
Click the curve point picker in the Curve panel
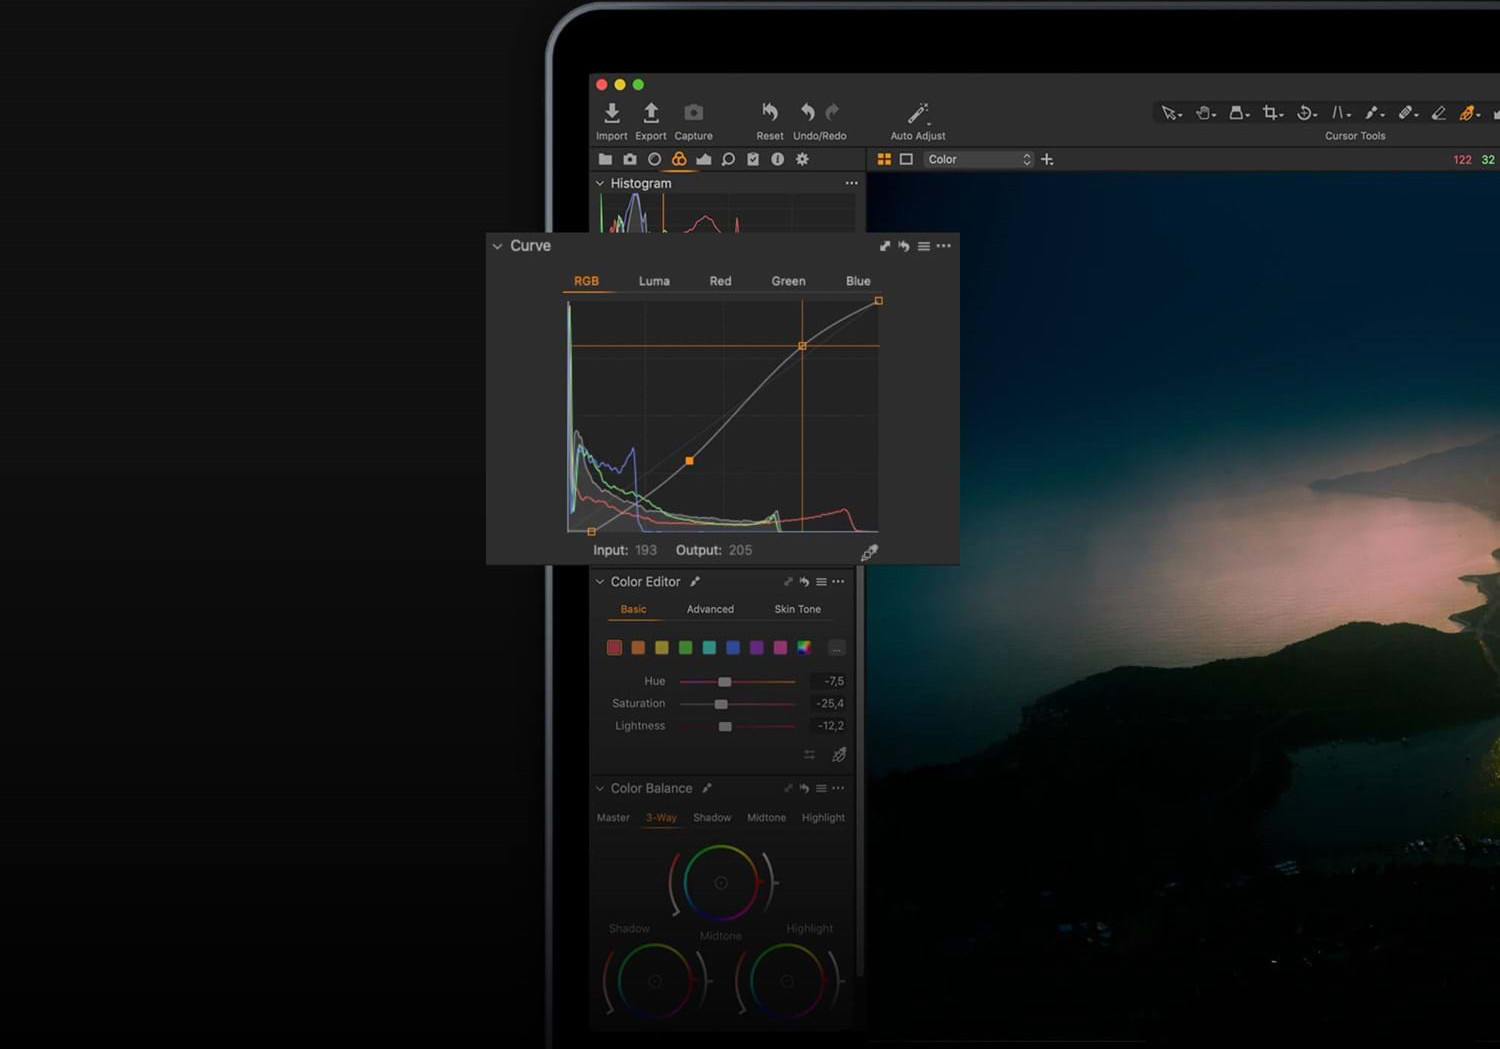869,552
